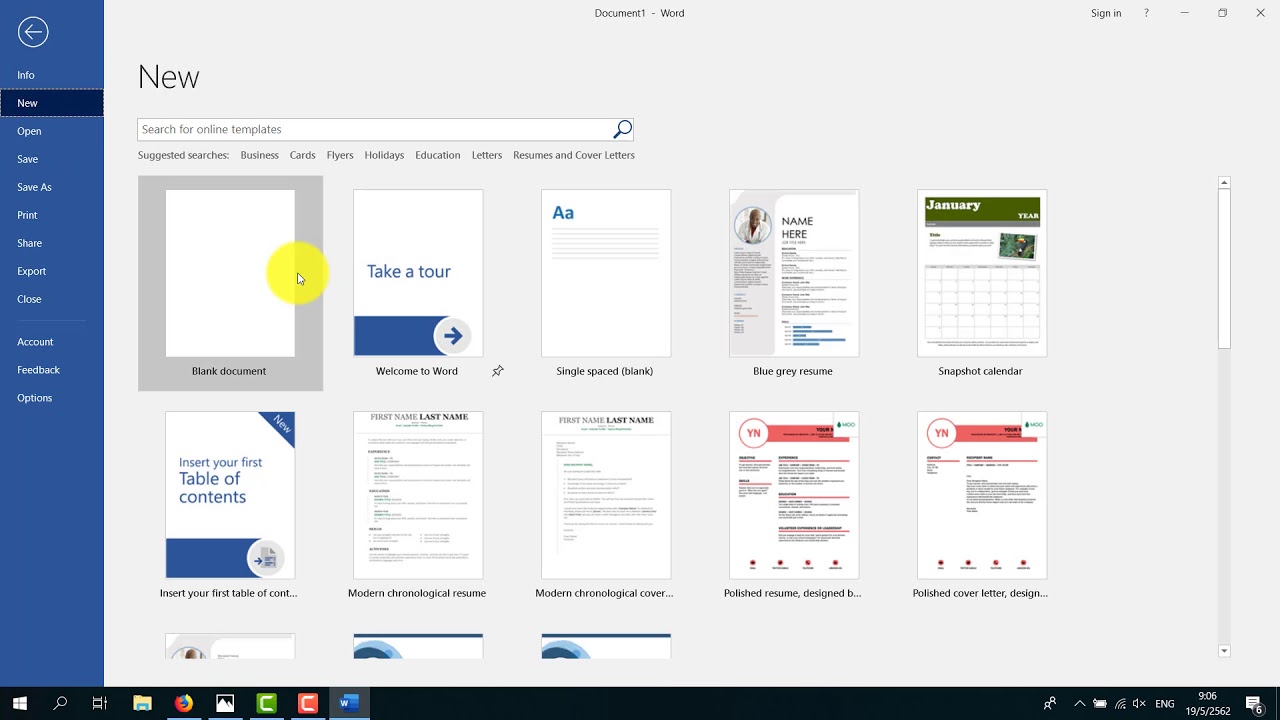Show hidden system tray icons
This screenshot has height=720, width=1280.
coord(1079,703)
